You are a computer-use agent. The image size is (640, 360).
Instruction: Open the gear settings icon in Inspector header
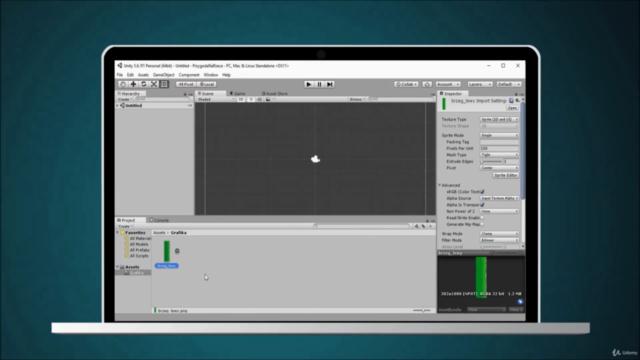[x=517, y=100]
